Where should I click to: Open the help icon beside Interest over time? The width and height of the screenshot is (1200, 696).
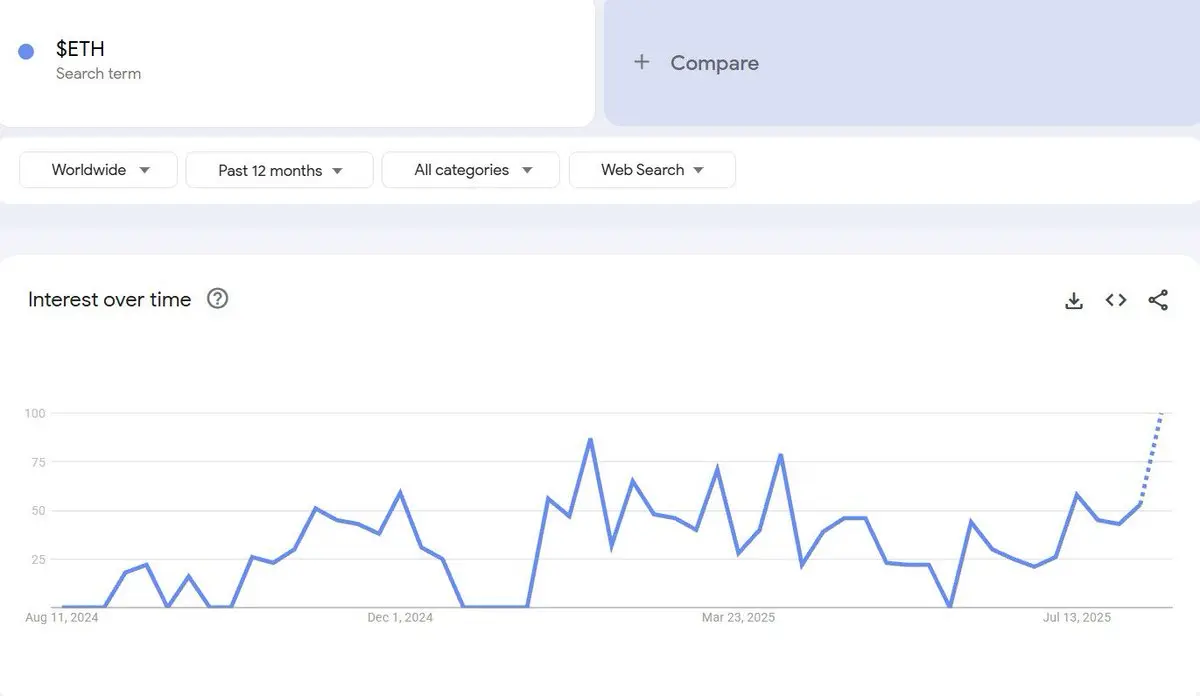pos(217,298)
